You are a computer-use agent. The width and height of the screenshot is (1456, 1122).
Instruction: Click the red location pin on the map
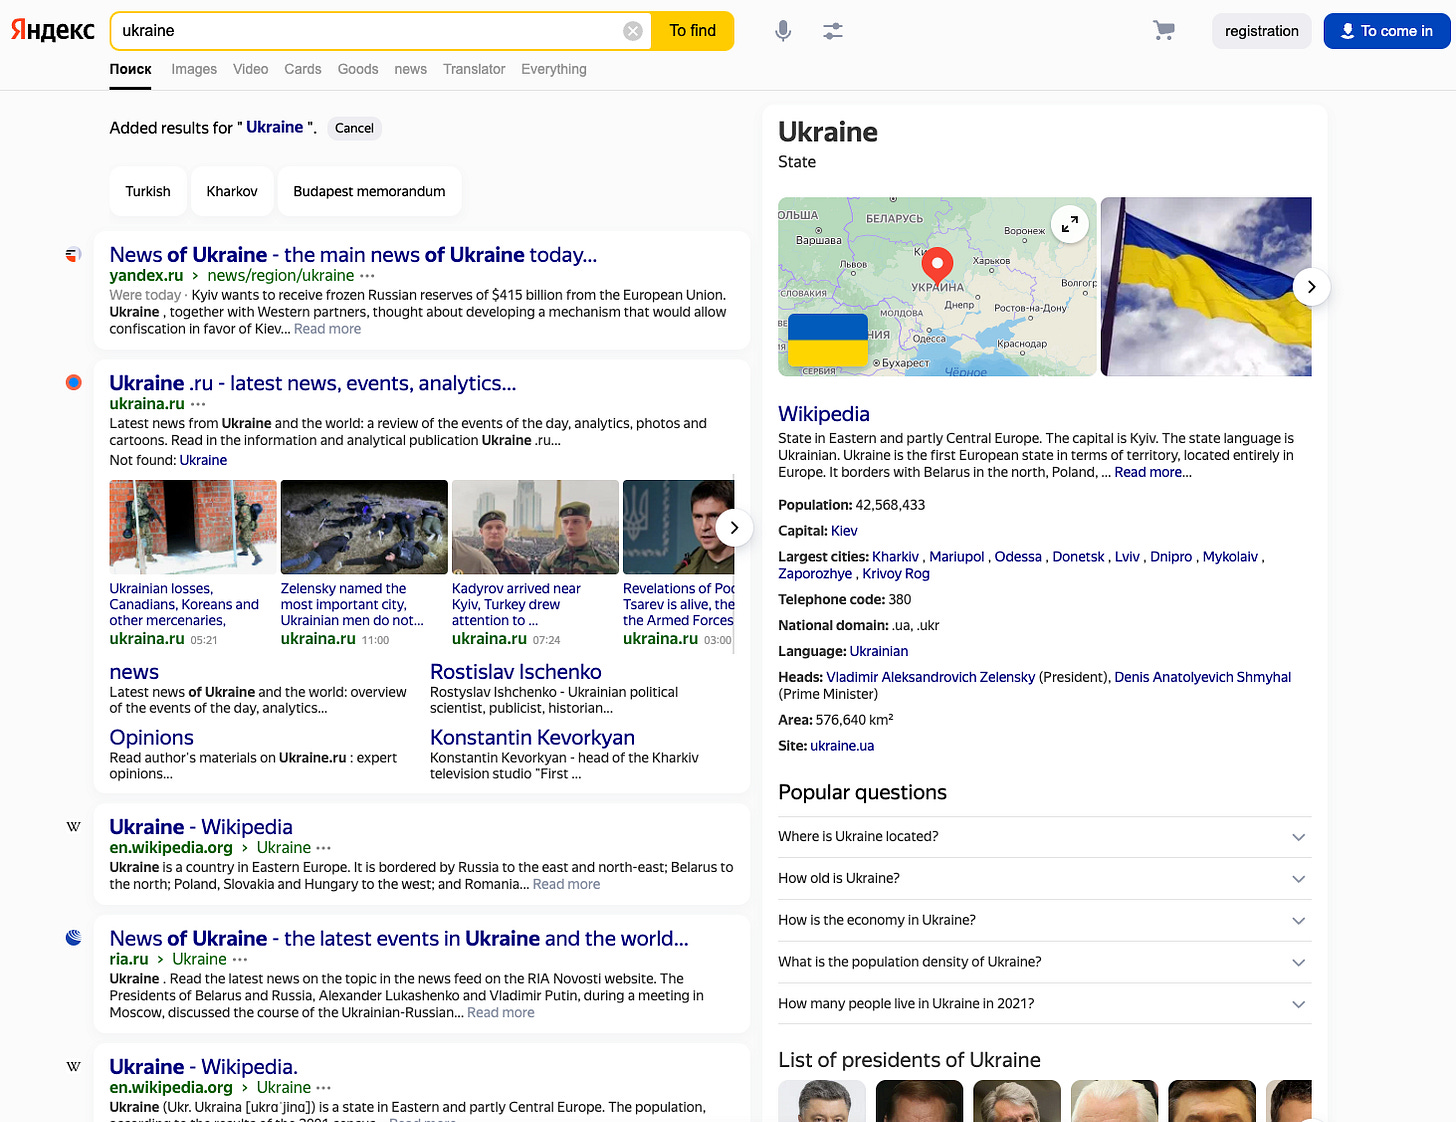point(937,266)
